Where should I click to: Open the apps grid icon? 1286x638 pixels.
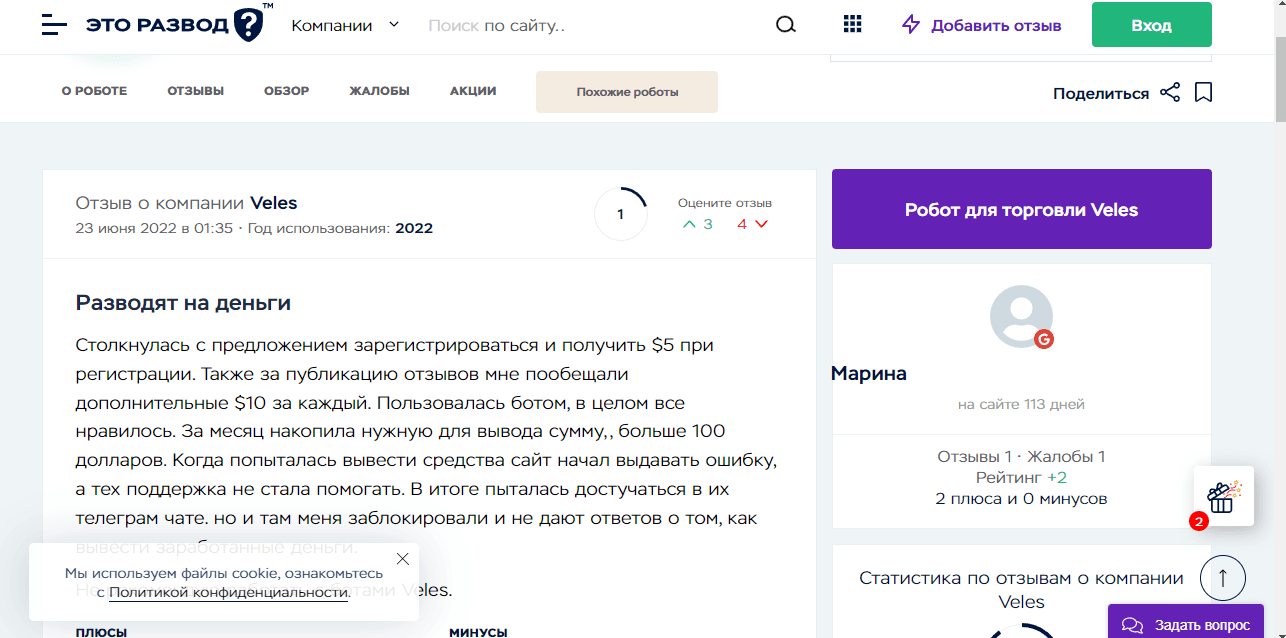pos(853,25)
